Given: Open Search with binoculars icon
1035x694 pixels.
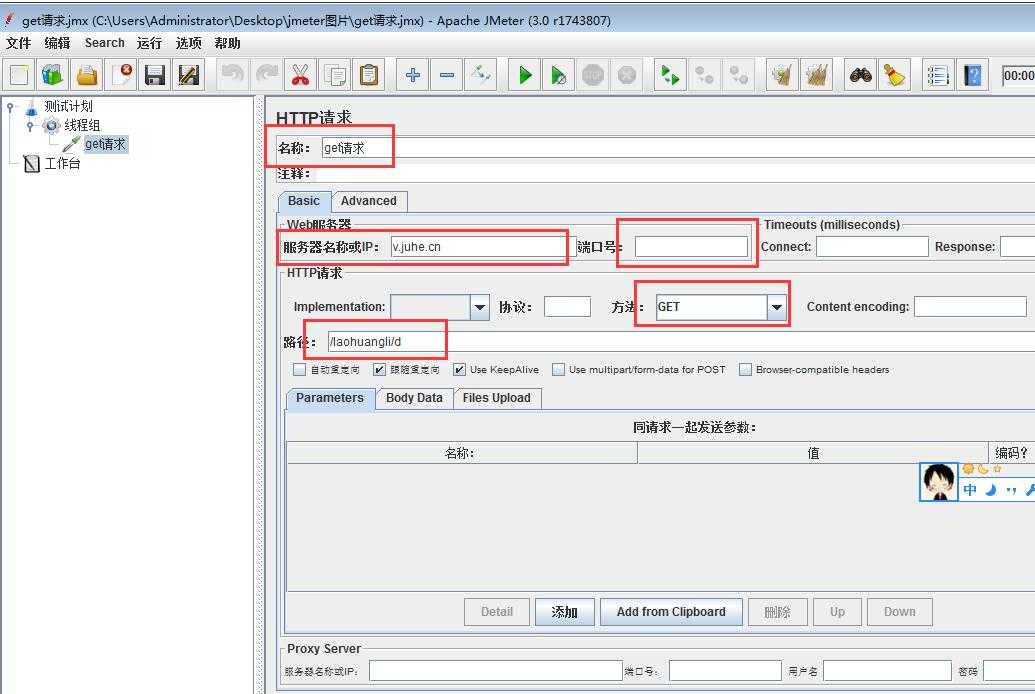Looking at the screenshot, I should 860,75.
